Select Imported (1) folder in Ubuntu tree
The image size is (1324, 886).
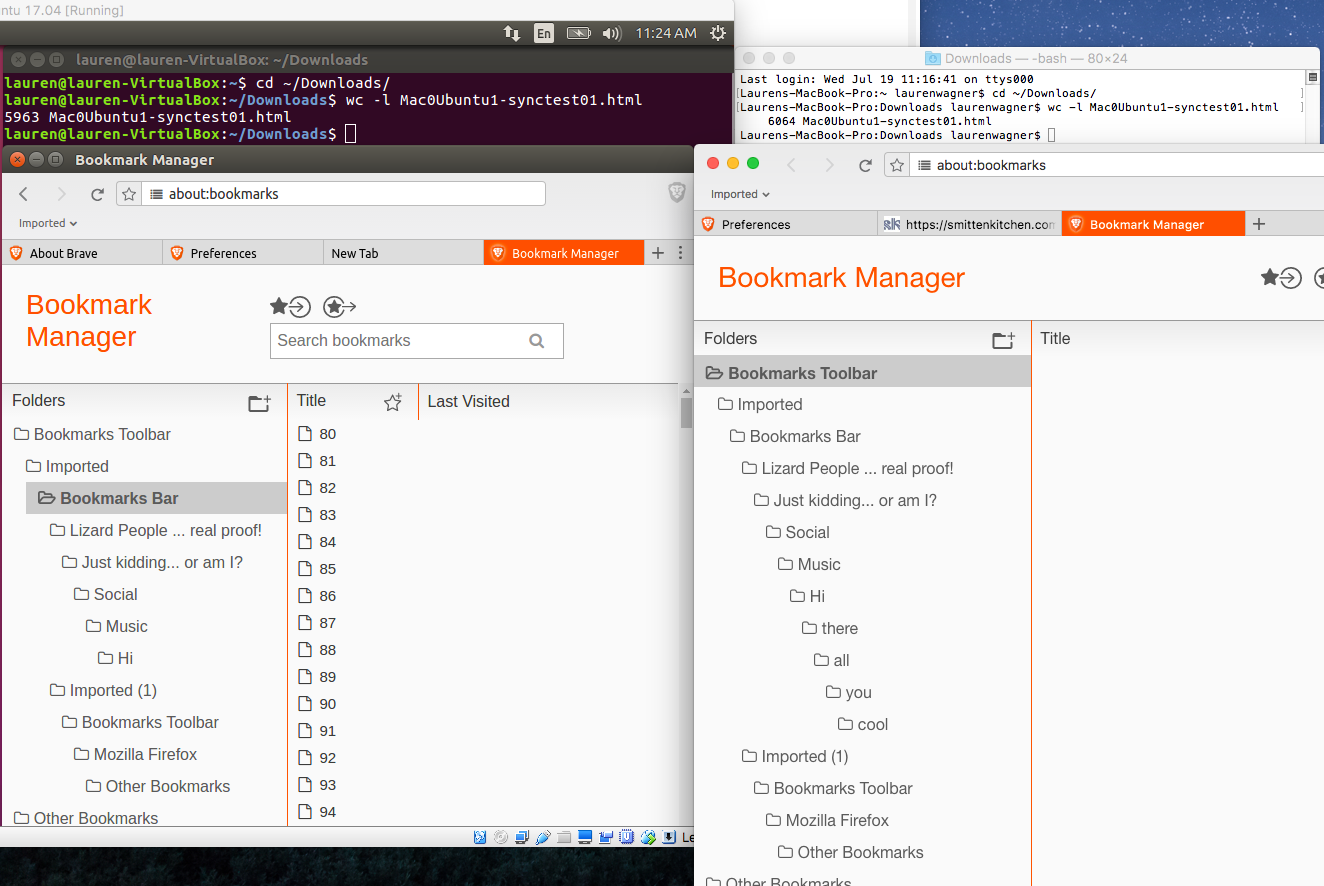click(x=103, y=690)
